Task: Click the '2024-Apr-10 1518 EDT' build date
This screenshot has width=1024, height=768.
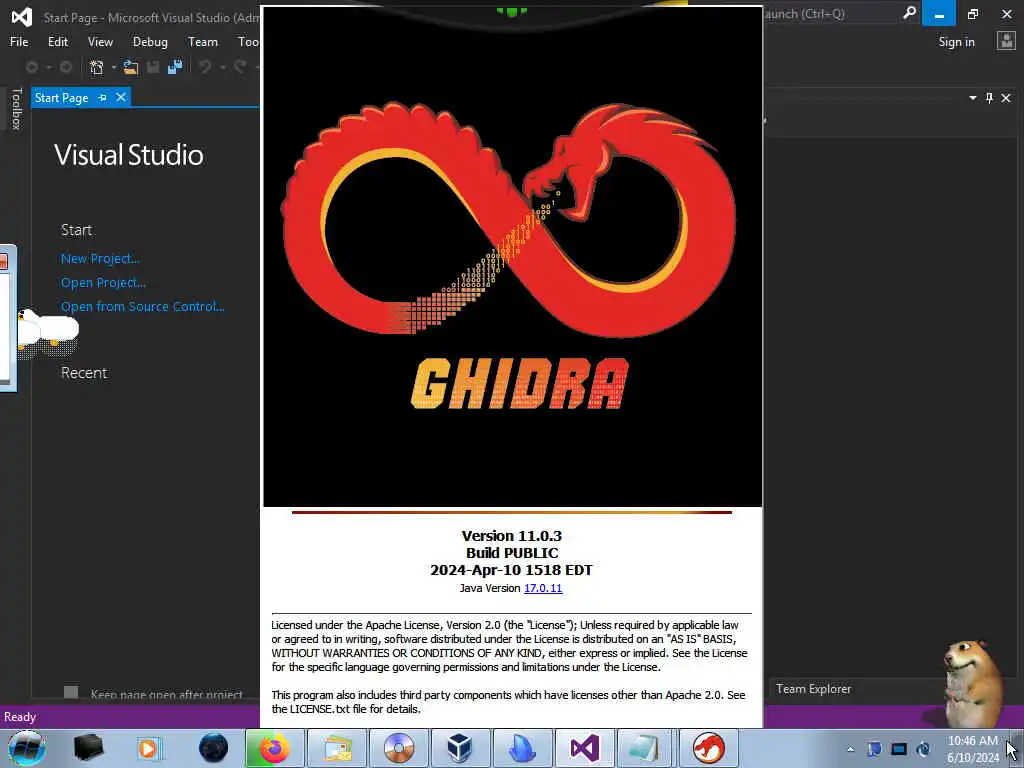Action: coord(511,570)
